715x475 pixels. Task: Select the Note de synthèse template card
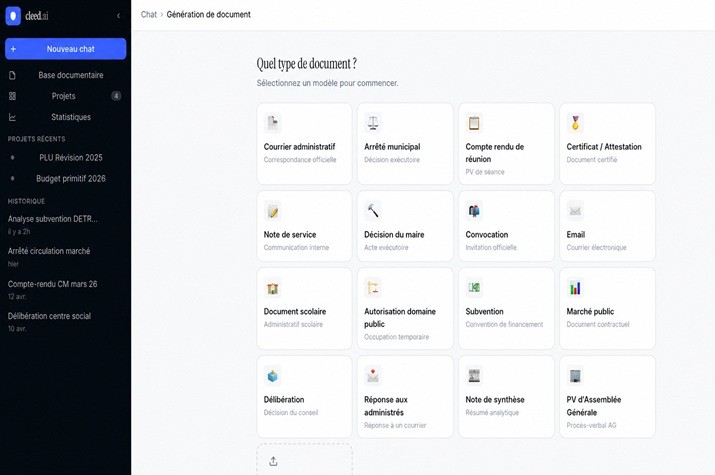click(x=506, y=397)
